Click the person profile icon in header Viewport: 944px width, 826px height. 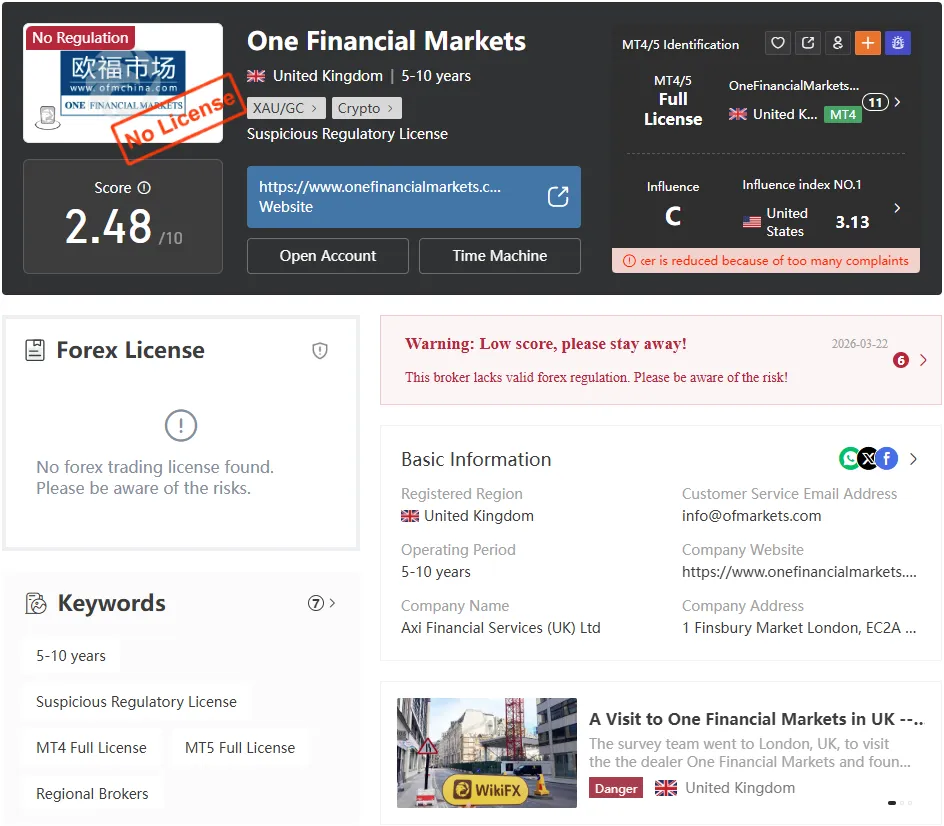coord(837,43)
